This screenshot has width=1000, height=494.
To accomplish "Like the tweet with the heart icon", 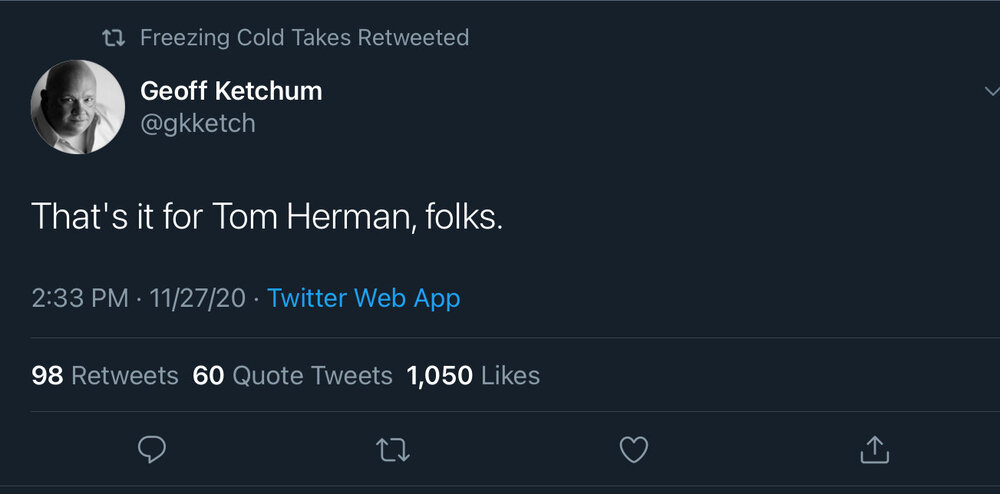I will click(x=634, y=450).
